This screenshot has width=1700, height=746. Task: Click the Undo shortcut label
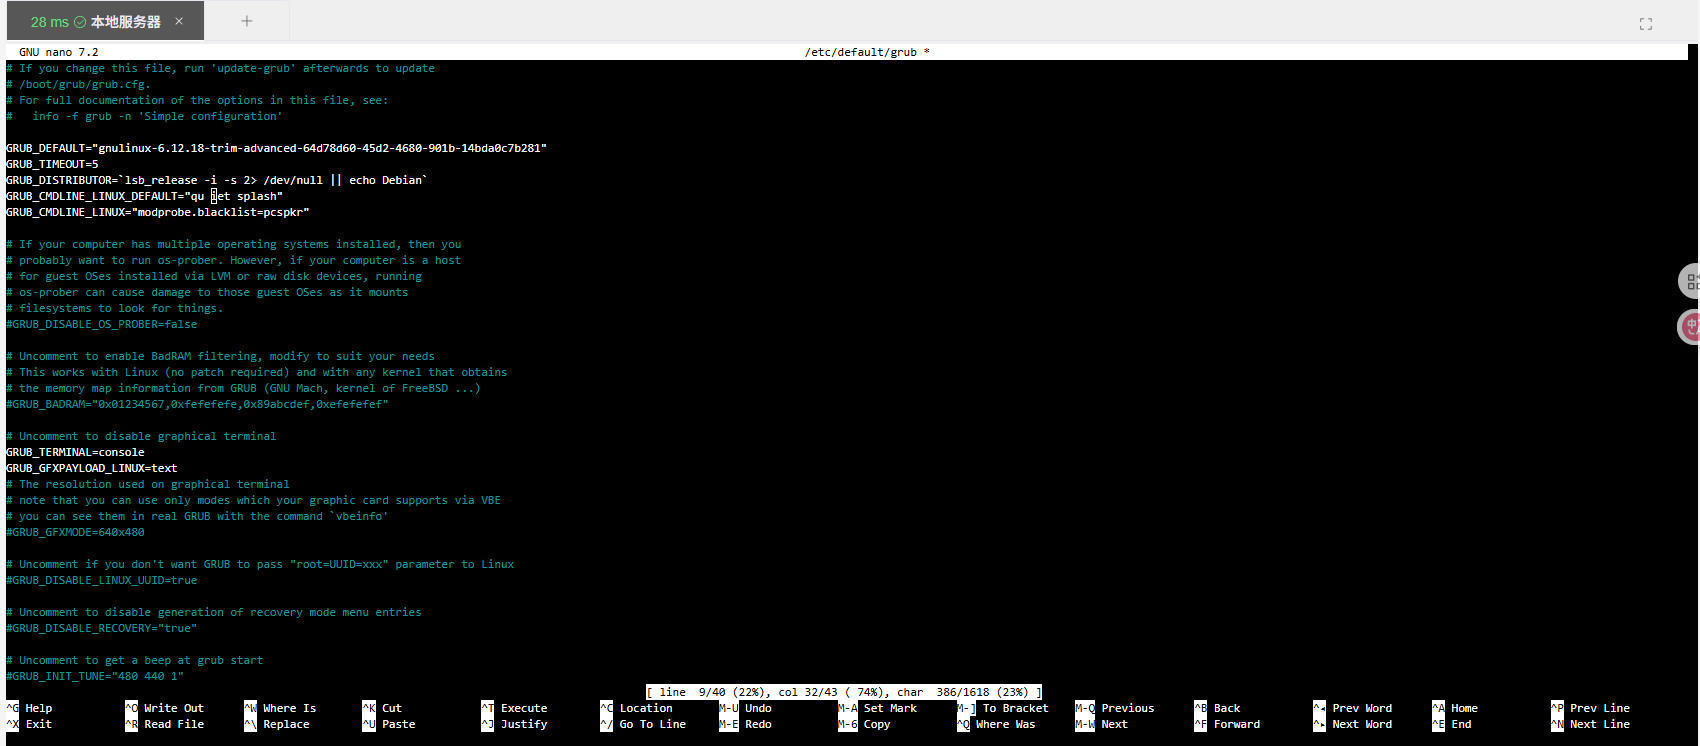click(758, 708)
